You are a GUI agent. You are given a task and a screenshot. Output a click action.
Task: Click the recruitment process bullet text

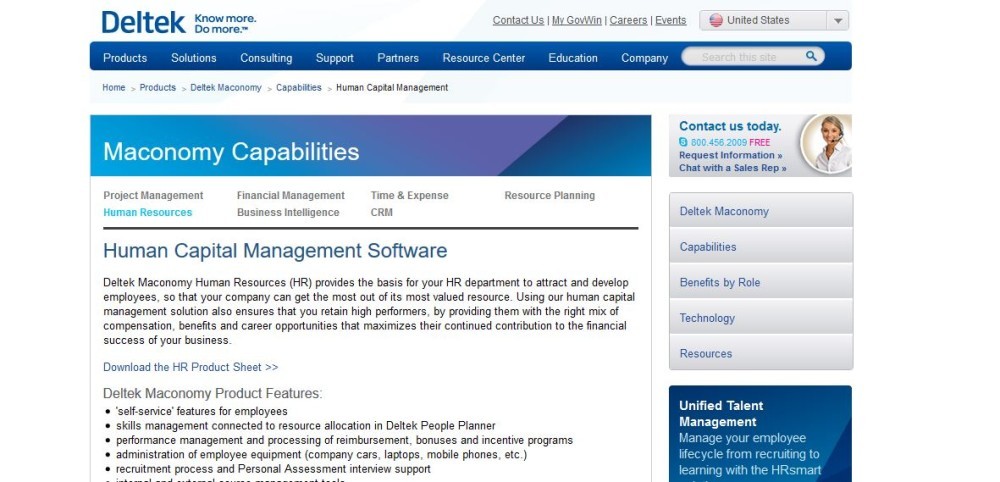tap(273, 469)
